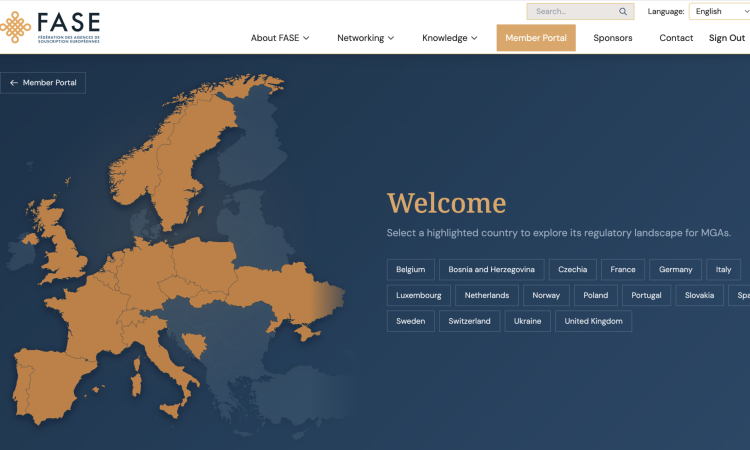750x450 pixels.
Task: Choose the Switzerland button
Action: 469,321
